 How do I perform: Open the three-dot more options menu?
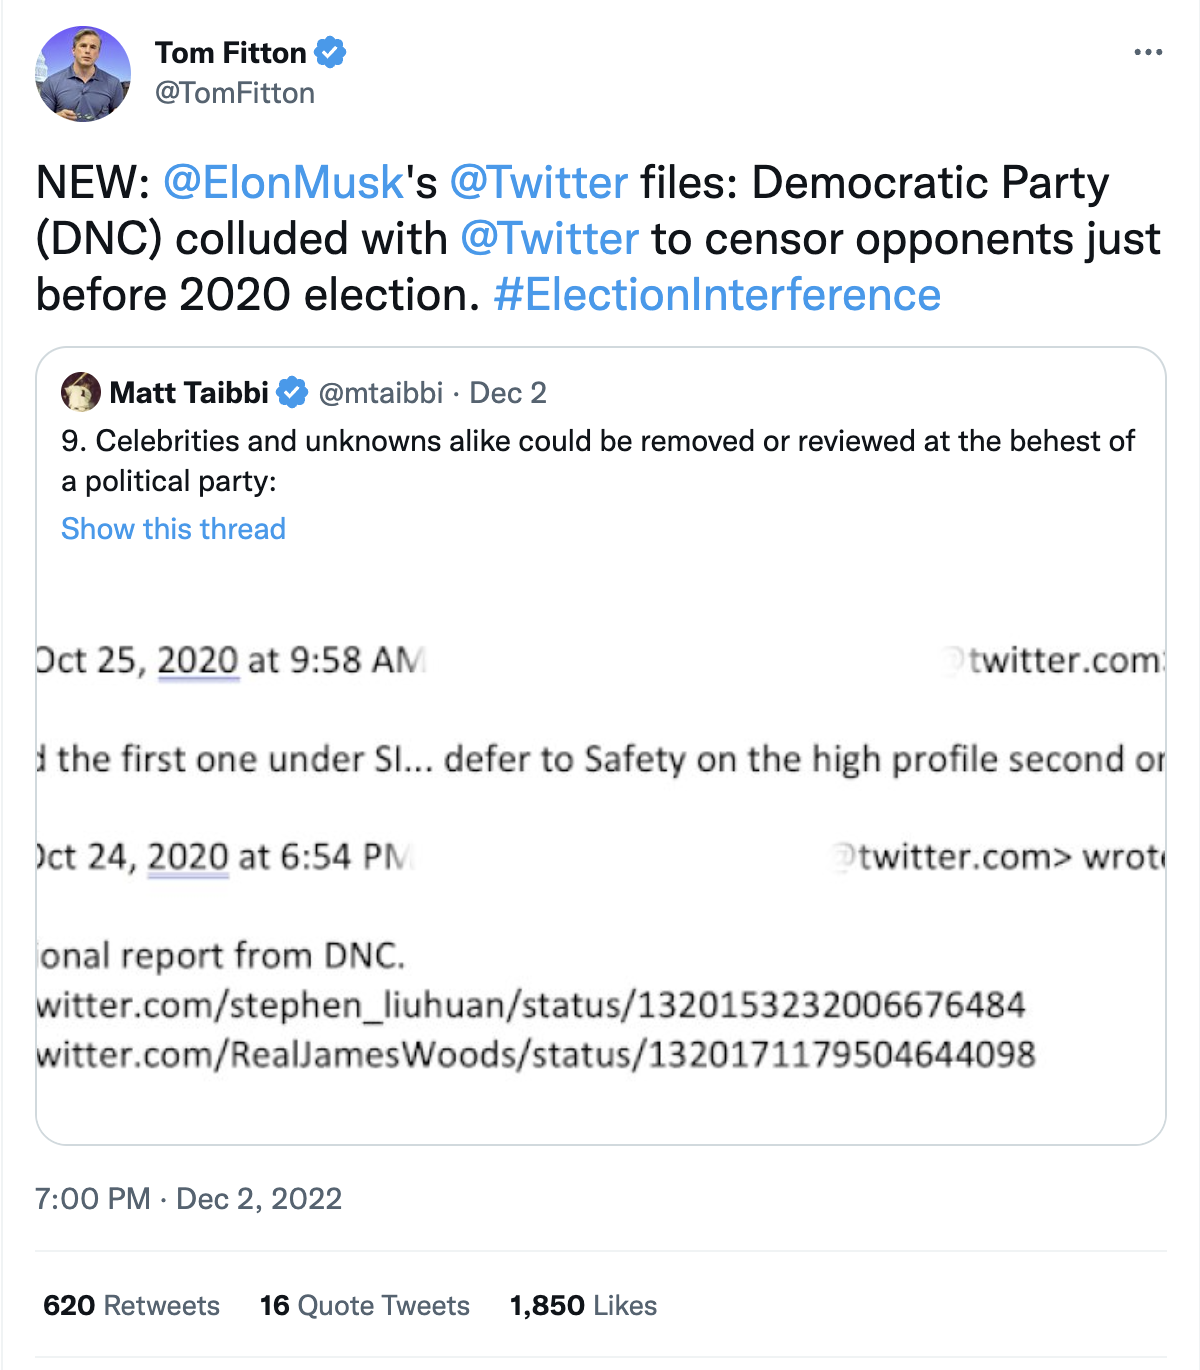point(1148,52)
